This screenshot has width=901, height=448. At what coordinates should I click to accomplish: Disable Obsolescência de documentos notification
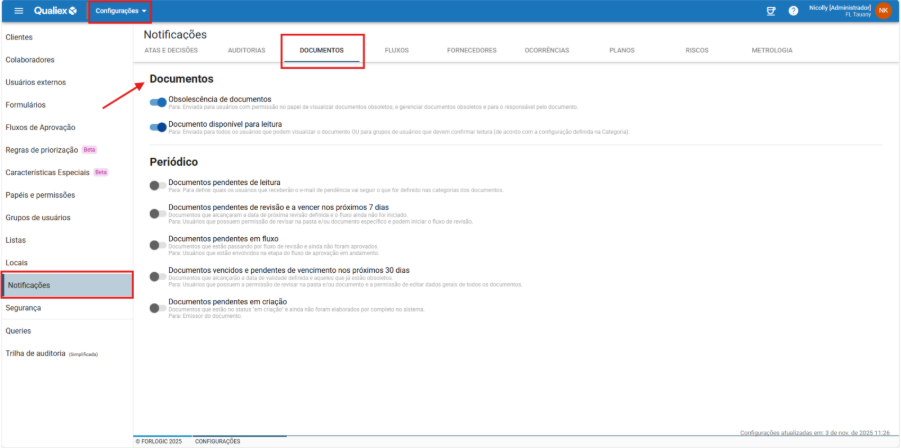click(158, 102)
